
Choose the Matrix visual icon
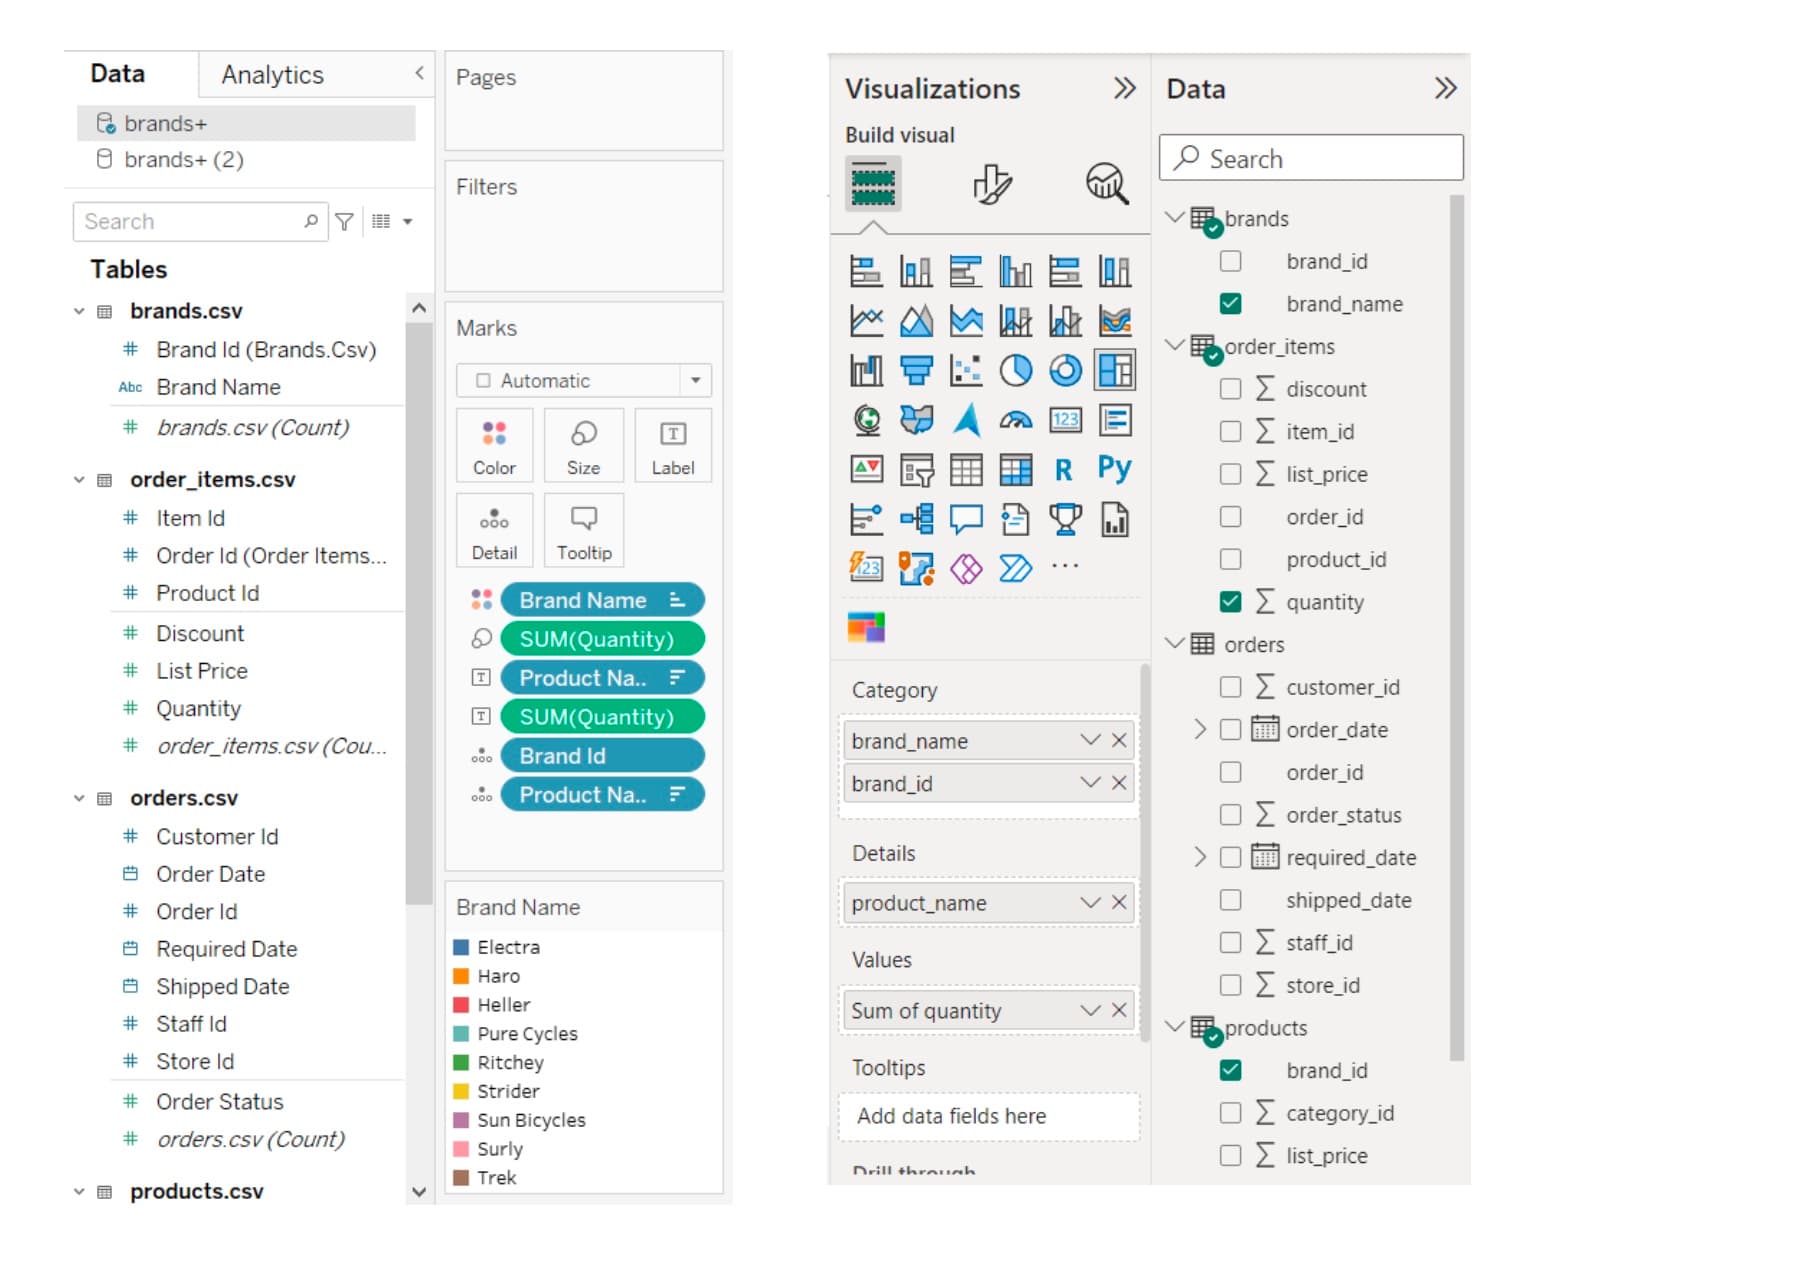coord(1015,470)
